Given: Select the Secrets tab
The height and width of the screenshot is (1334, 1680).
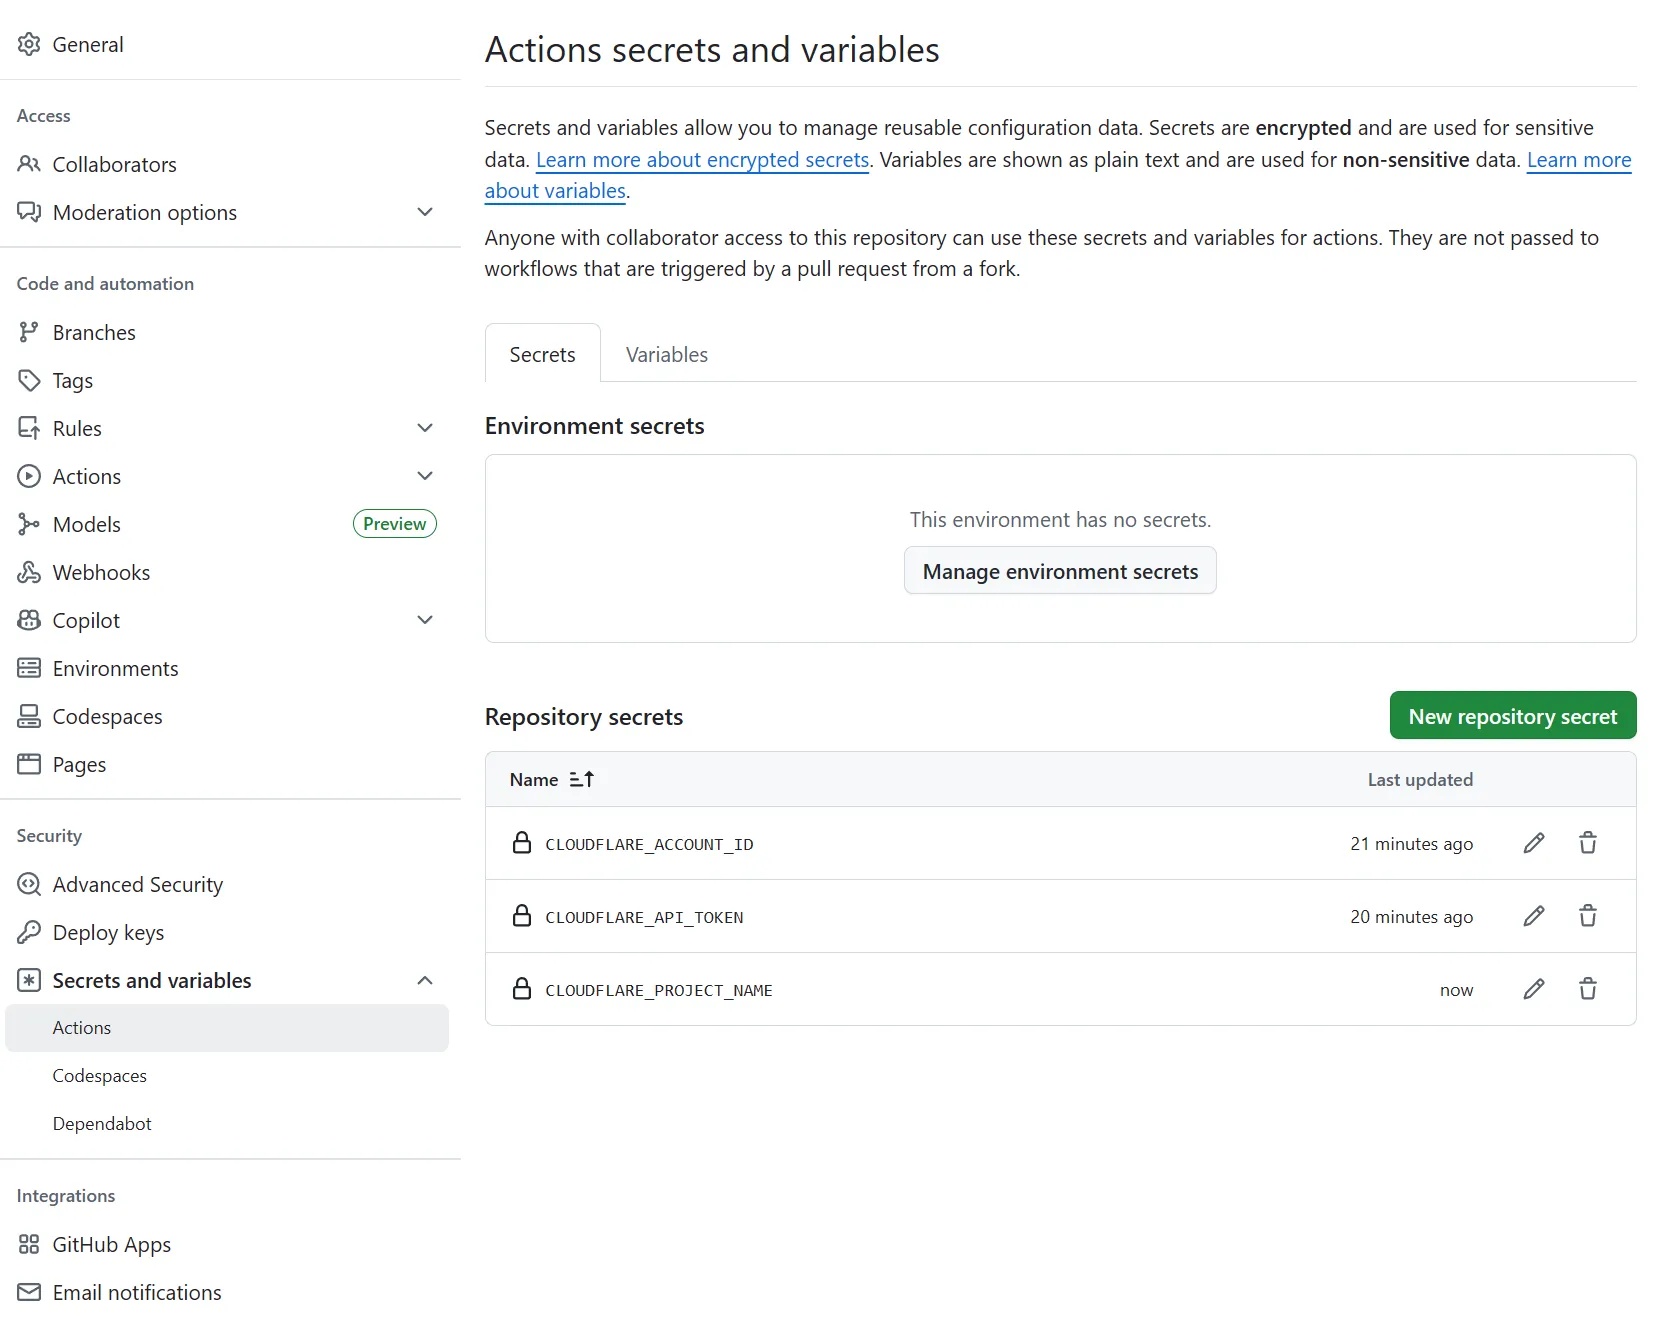Looking at the screenshot, I should pos(542,354).
